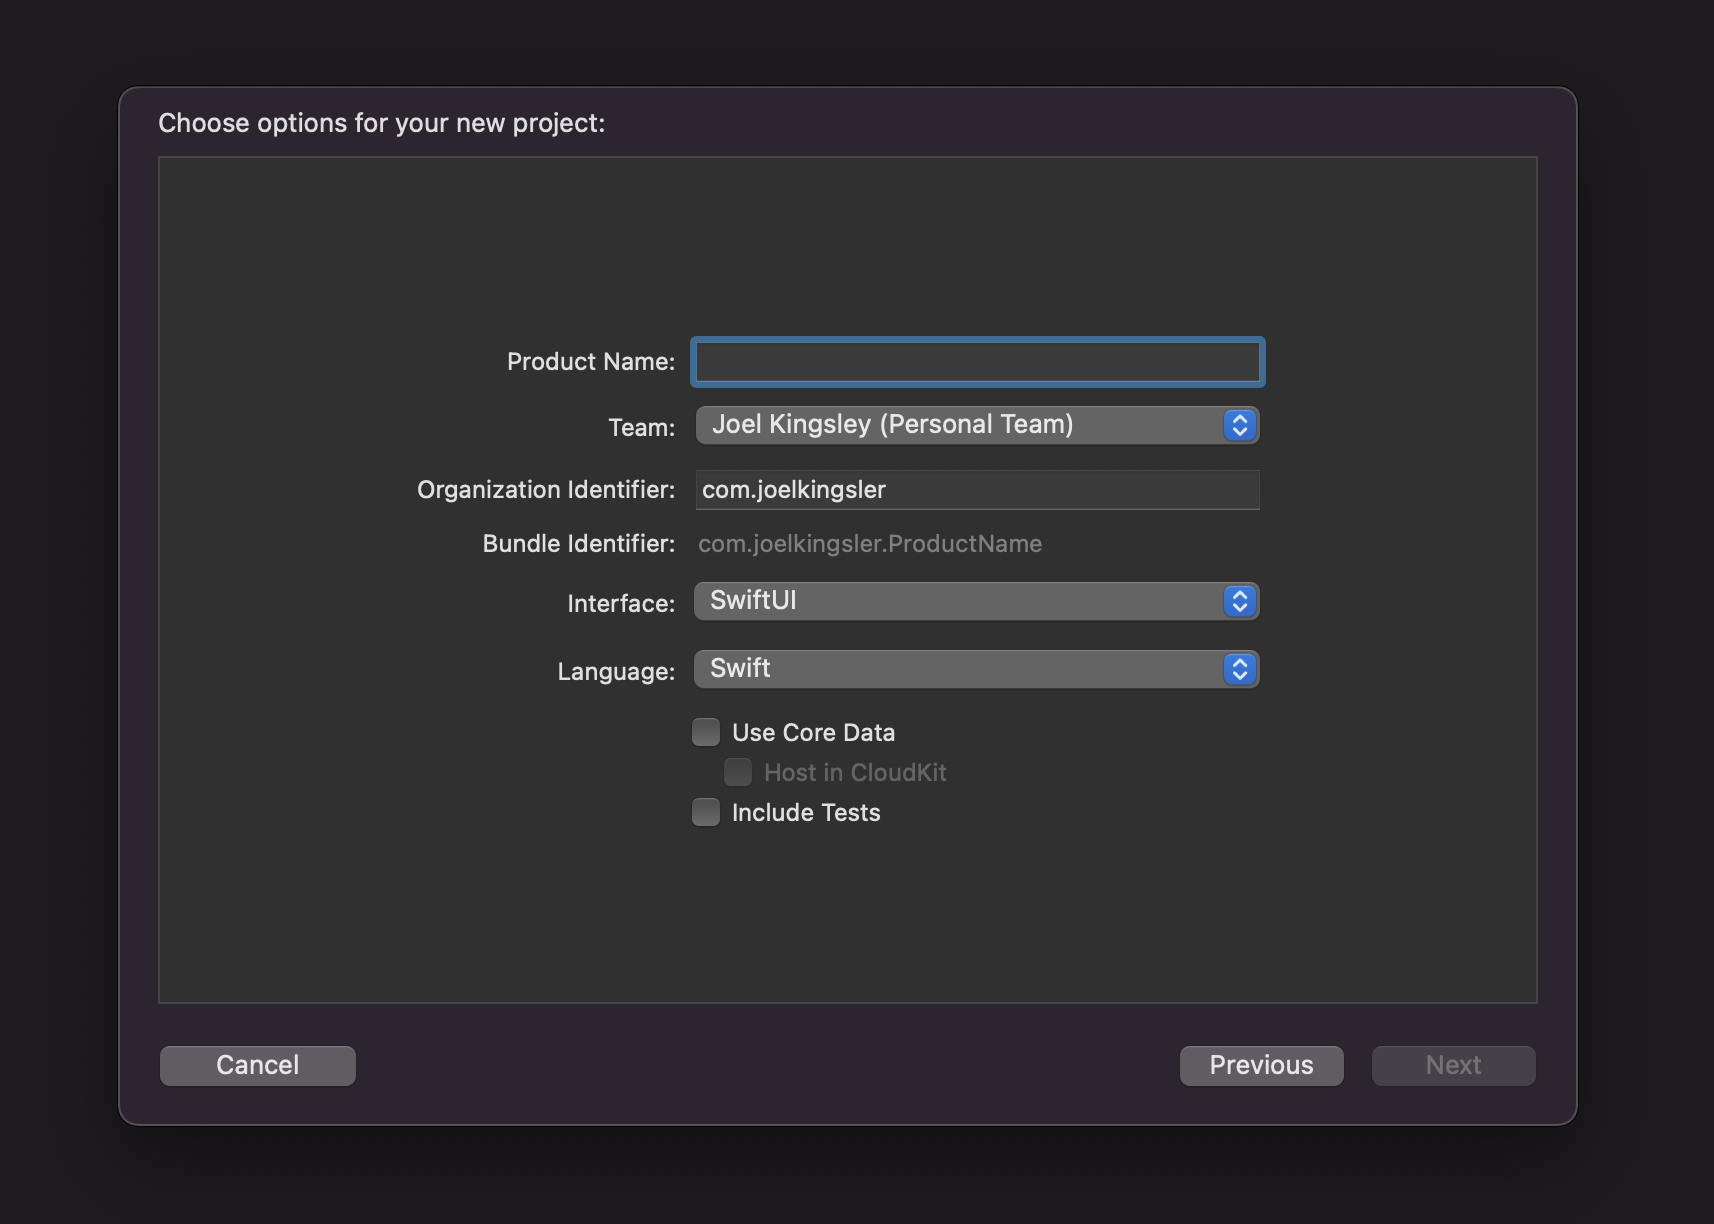Expand the SwiftUI interface popup menu
The image size is (1714, 1224).
pyautogui.click(x=960, y=601)
